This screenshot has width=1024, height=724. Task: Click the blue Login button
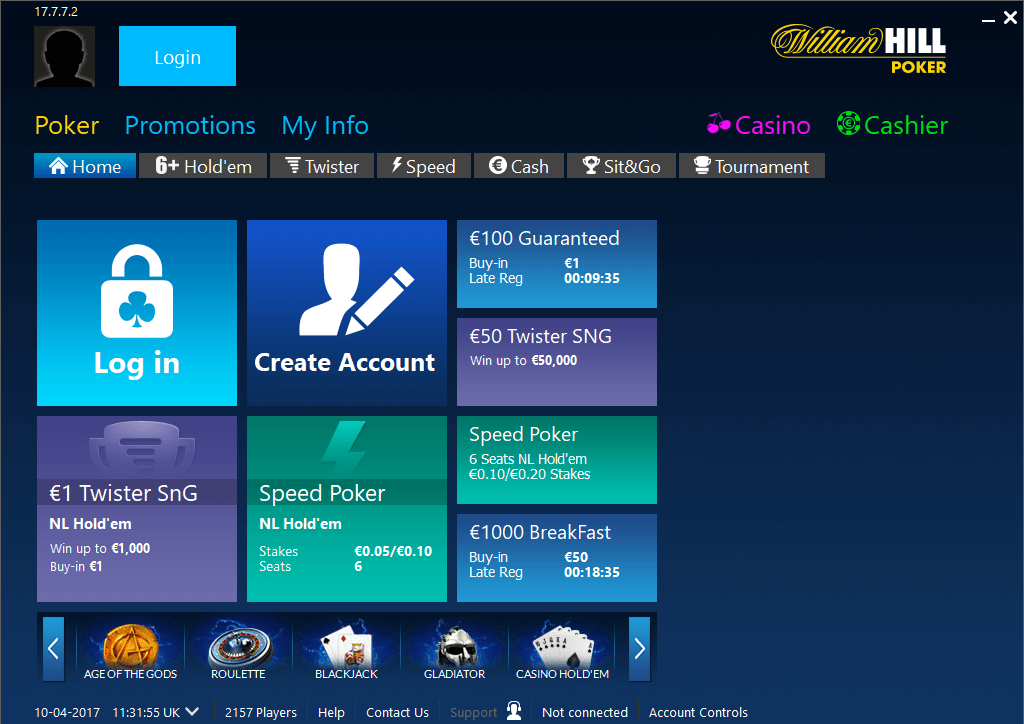click(x=177, y=56)
